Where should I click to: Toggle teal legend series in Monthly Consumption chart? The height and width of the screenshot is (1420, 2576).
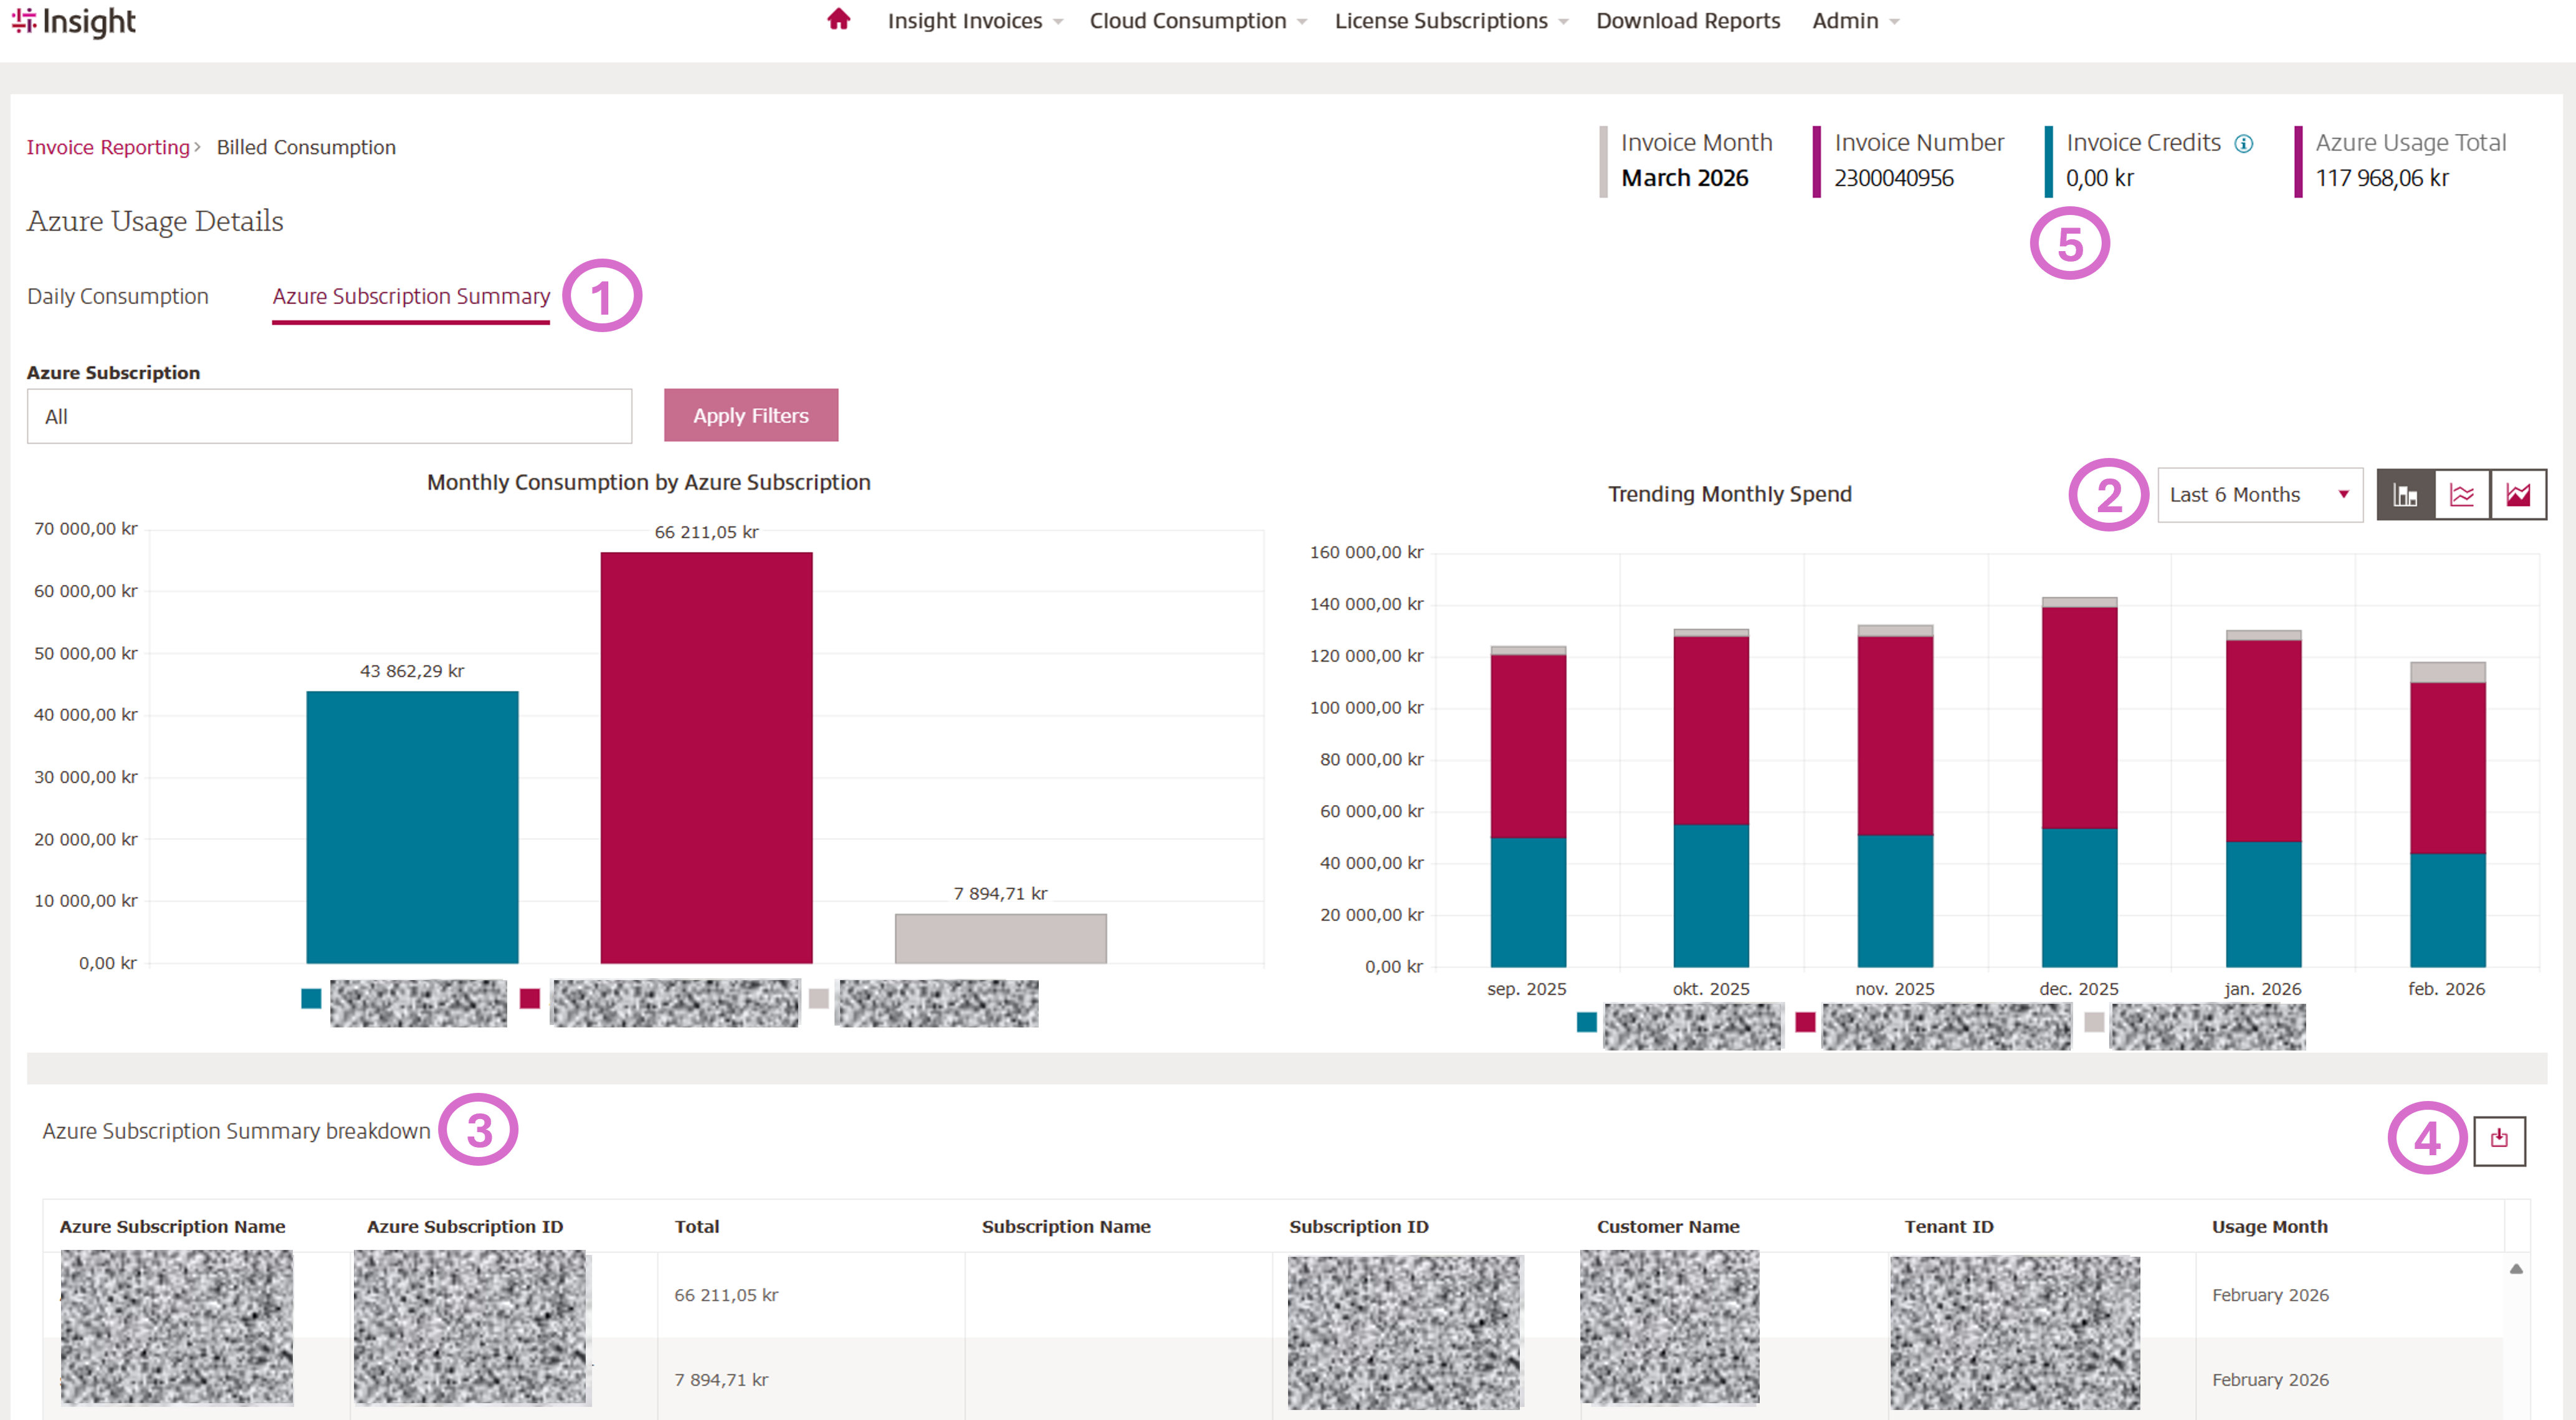(x=311, y=998)
